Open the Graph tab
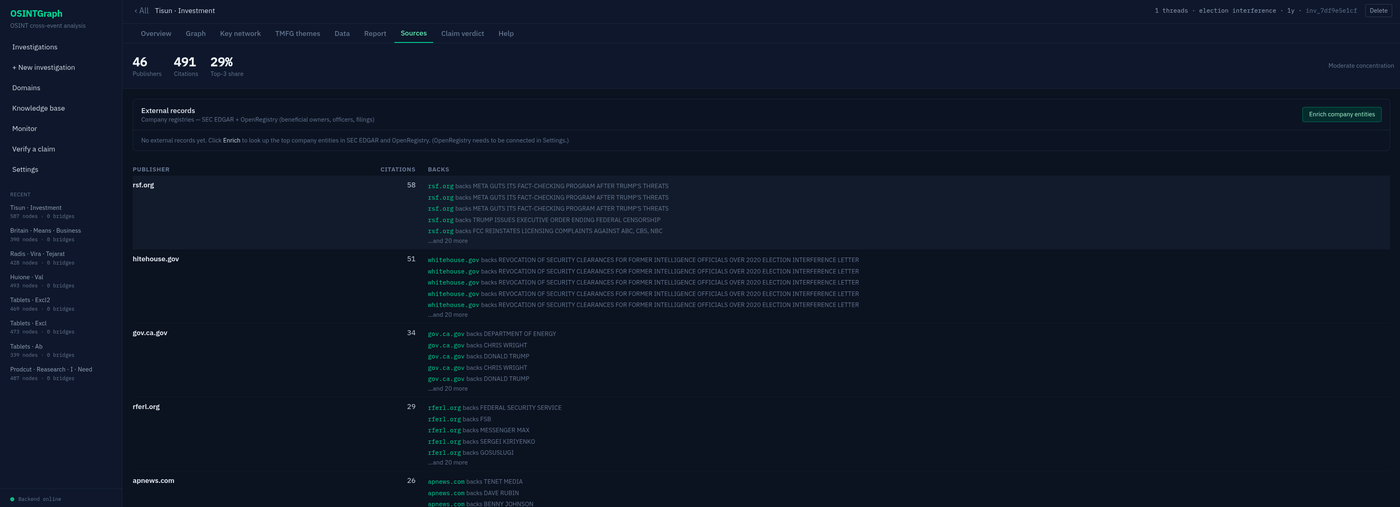This screenshot has height=507, width=1400. coord(195,33)
